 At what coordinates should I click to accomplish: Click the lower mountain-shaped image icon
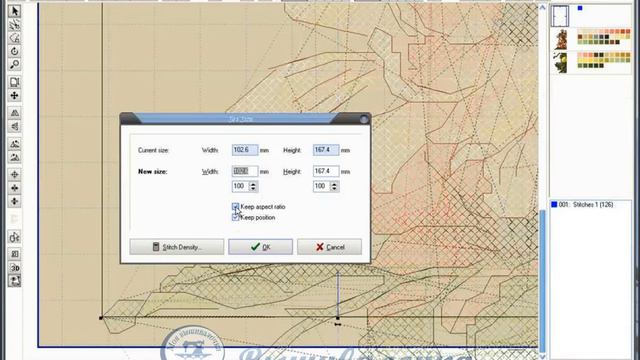coord(14,157)
